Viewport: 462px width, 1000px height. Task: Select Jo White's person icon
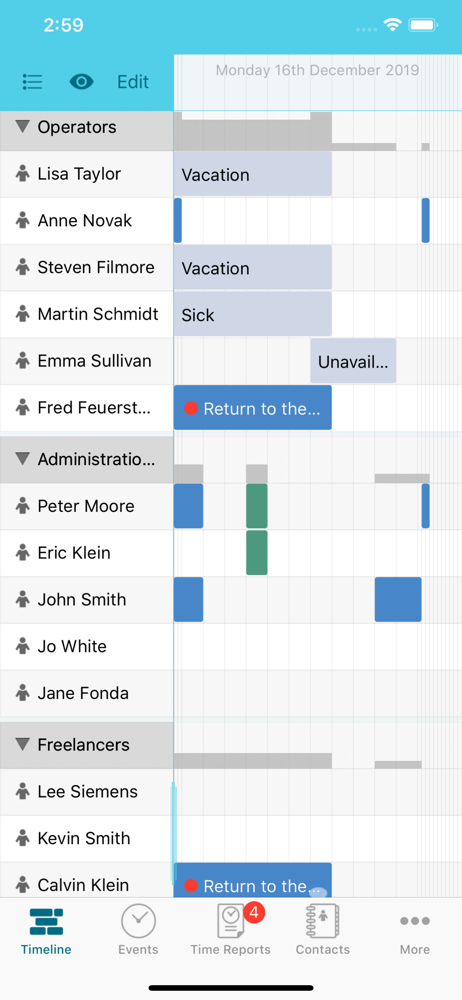(23, 646)
